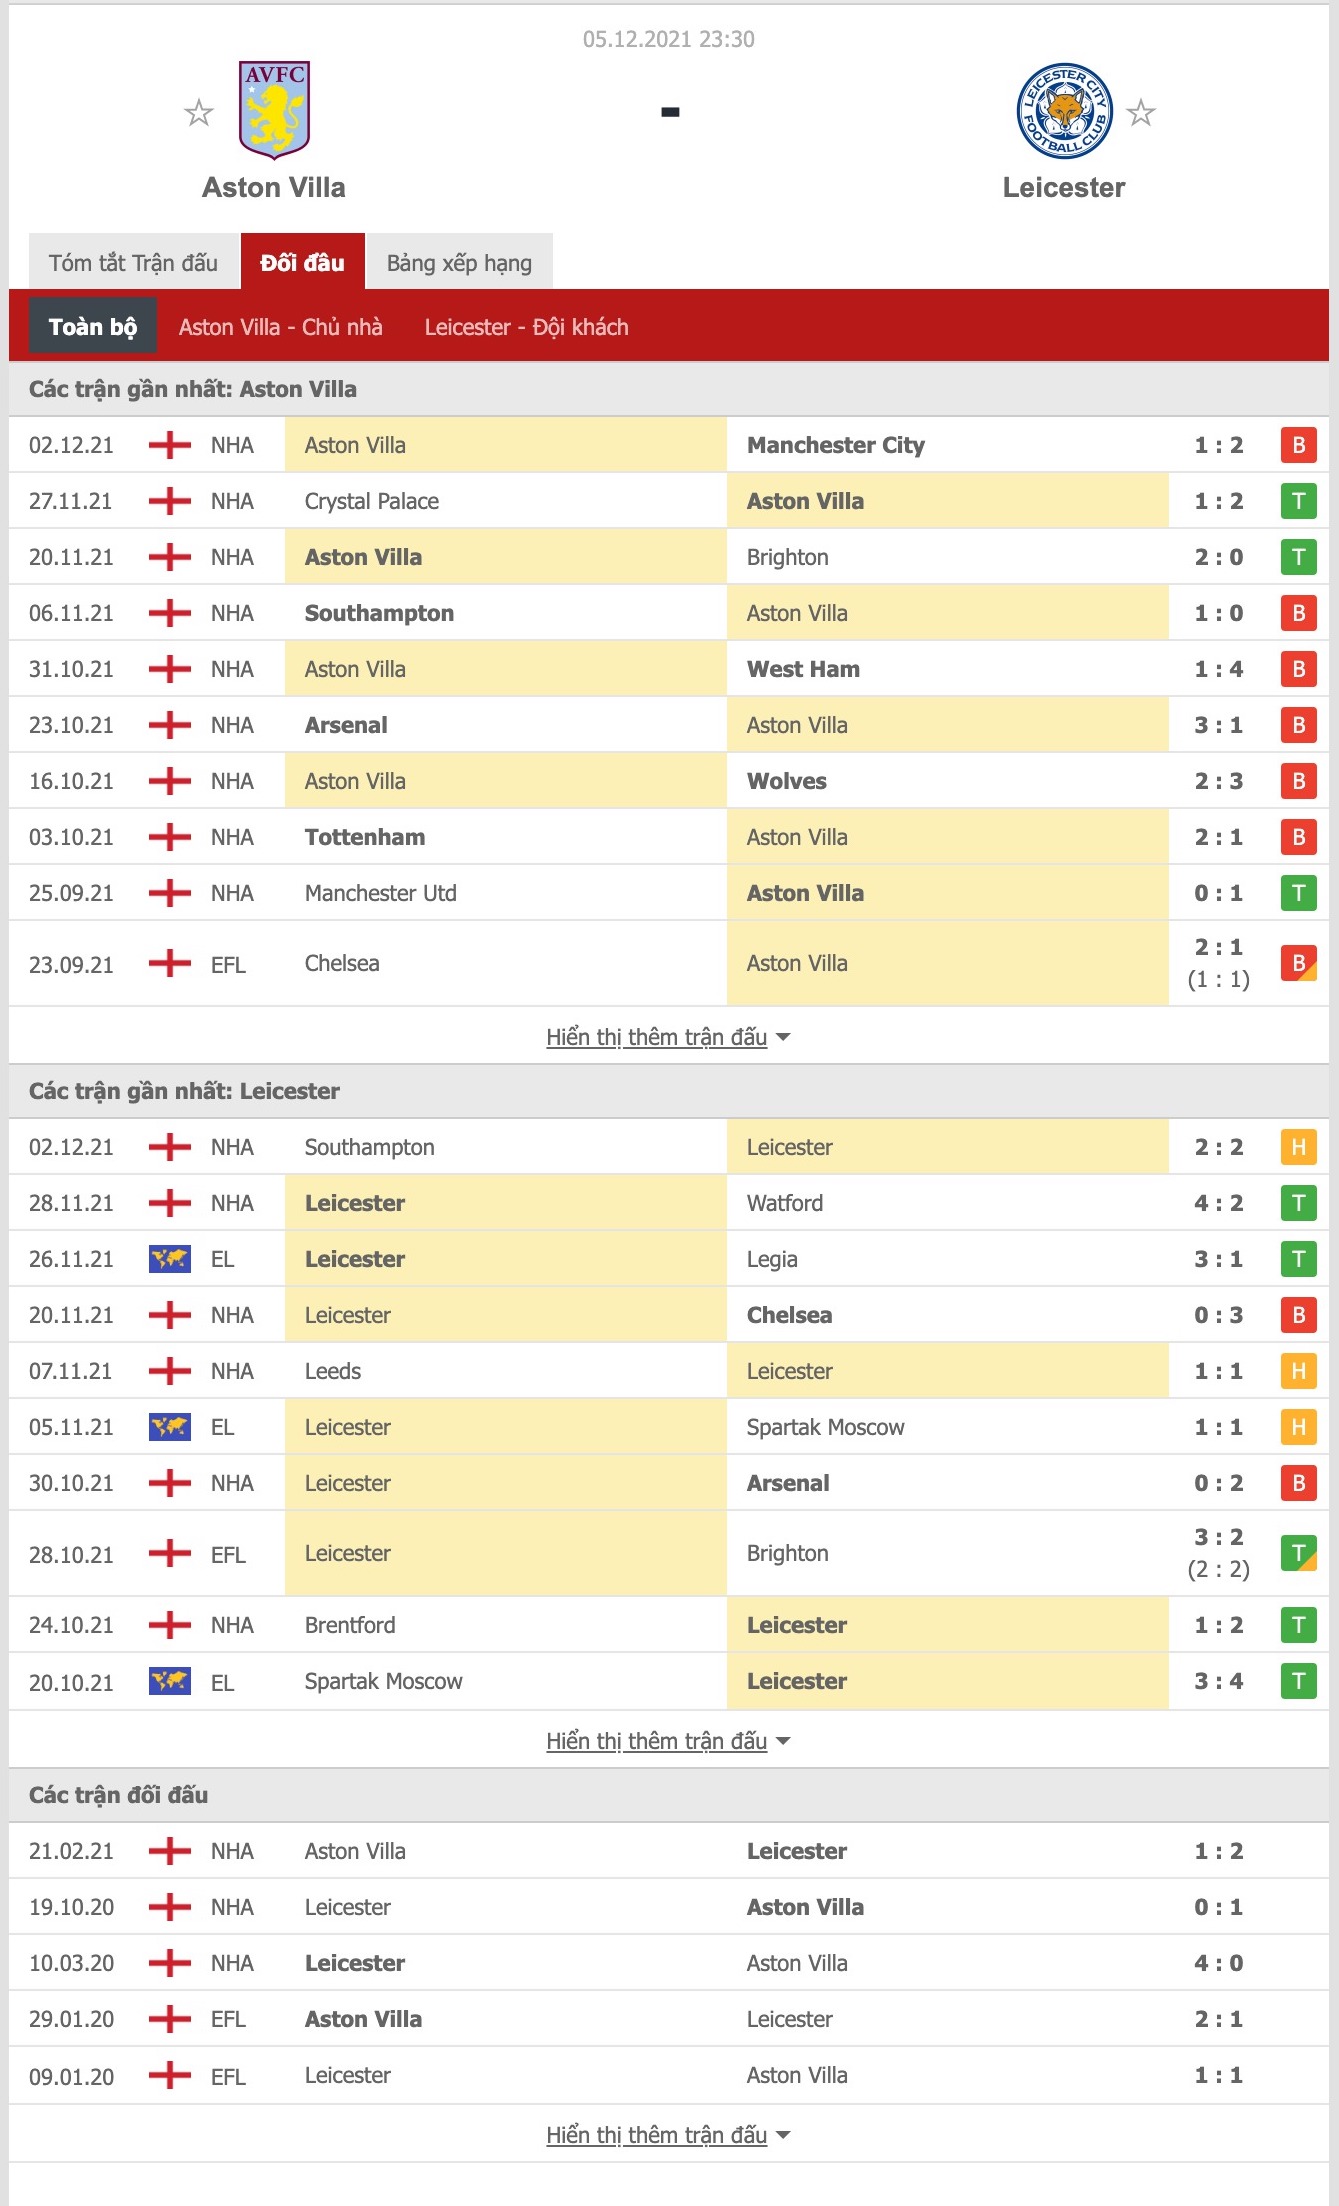The width and height of the screenshot is (1339, 2206).
Task: Click the loss badge for Aston Villa vs Wolves
Action: click(x=1299, y=781)
